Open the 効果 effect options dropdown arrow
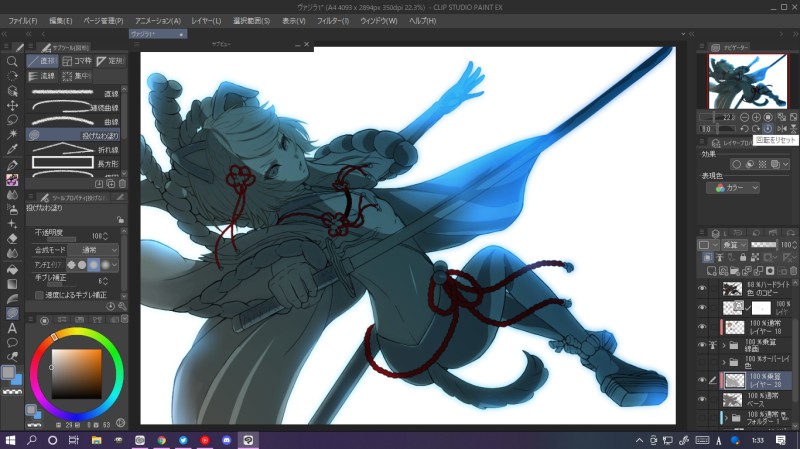800x449 pixels. [786, 164]
